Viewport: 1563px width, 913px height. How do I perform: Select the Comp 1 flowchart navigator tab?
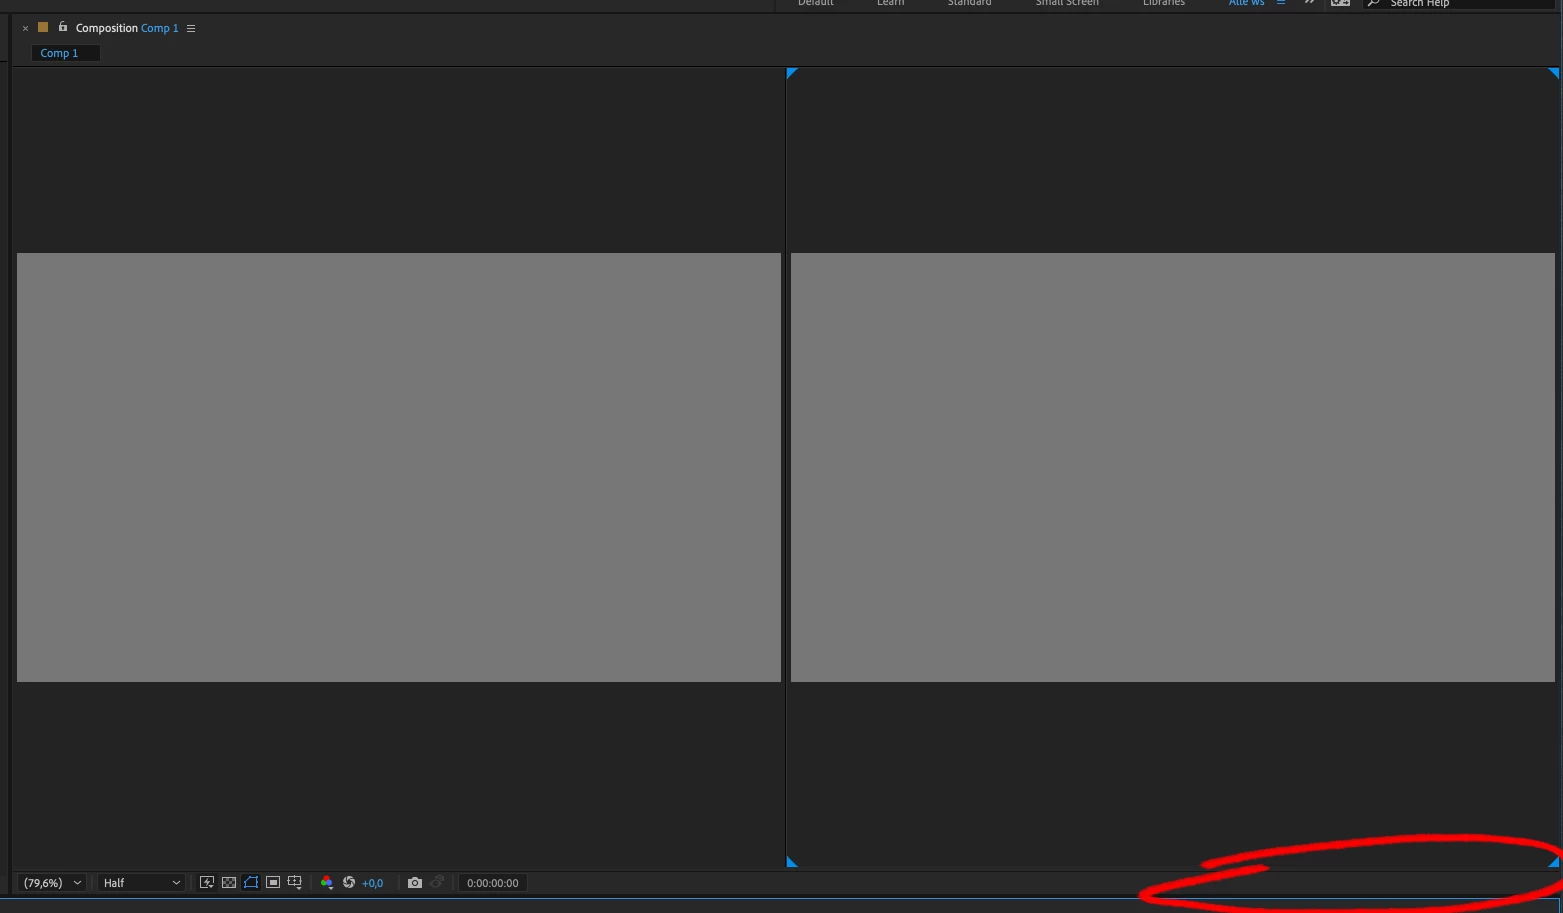coord(65,53)
